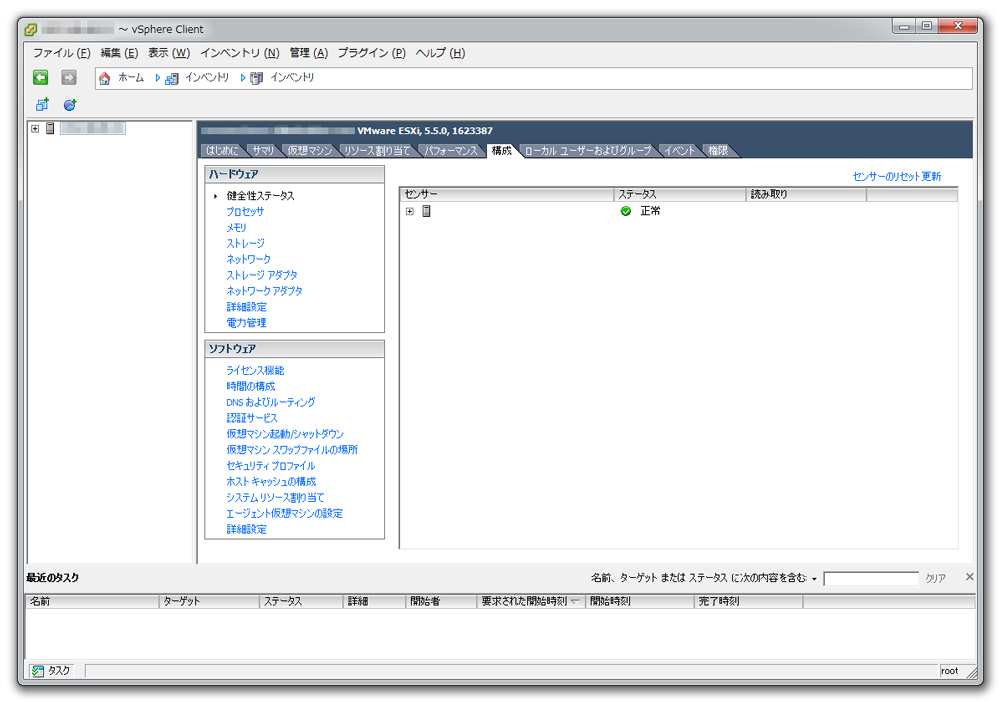Click the クリア button in tasks filter
The height and width of the screenshot is (702, 1000).
click(936, 578)
